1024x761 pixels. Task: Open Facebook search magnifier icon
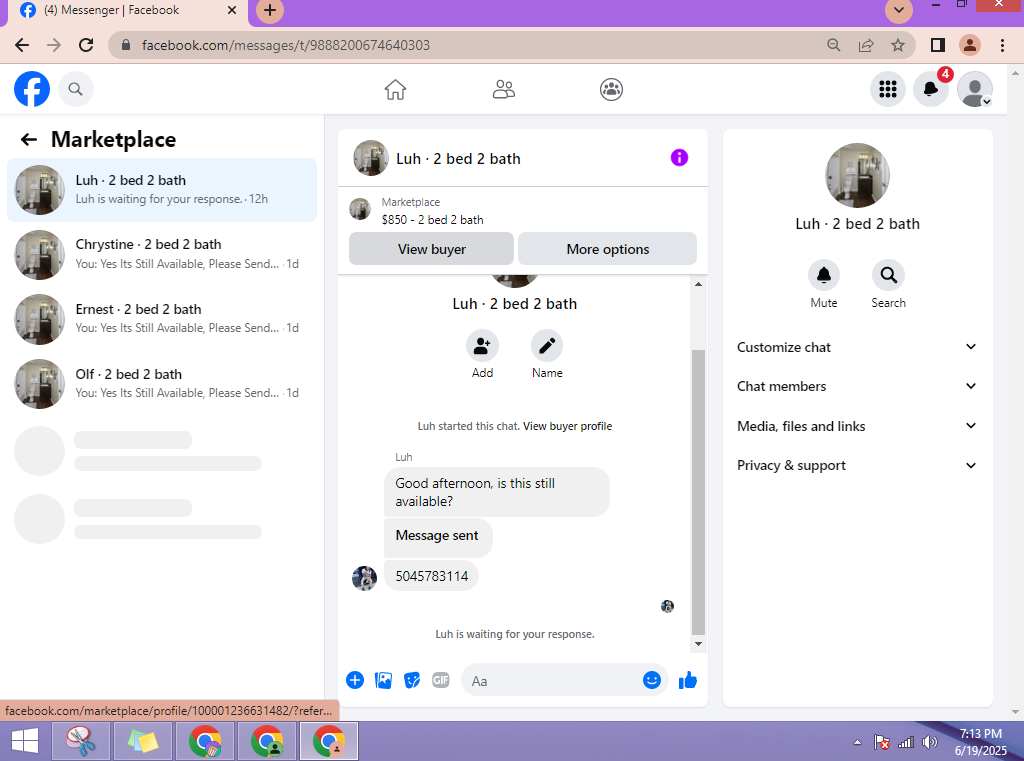pyautogui.click(x=76, y=89)
